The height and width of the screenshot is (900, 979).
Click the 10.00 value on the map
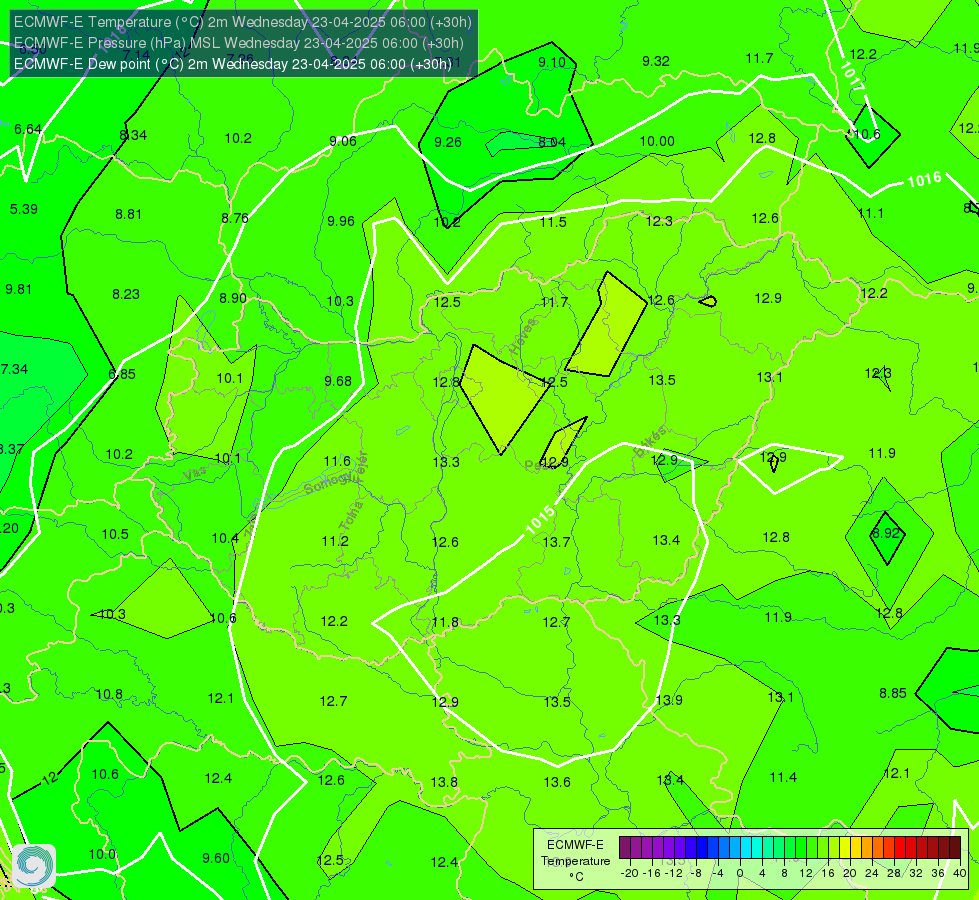(x=657, y=141)
